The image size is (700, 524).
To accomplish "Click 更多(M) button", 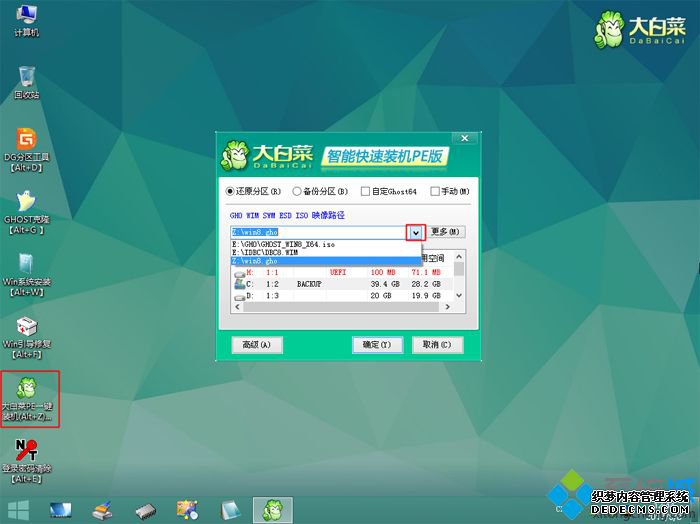I will pyautogui.click(x=446, y=232).
